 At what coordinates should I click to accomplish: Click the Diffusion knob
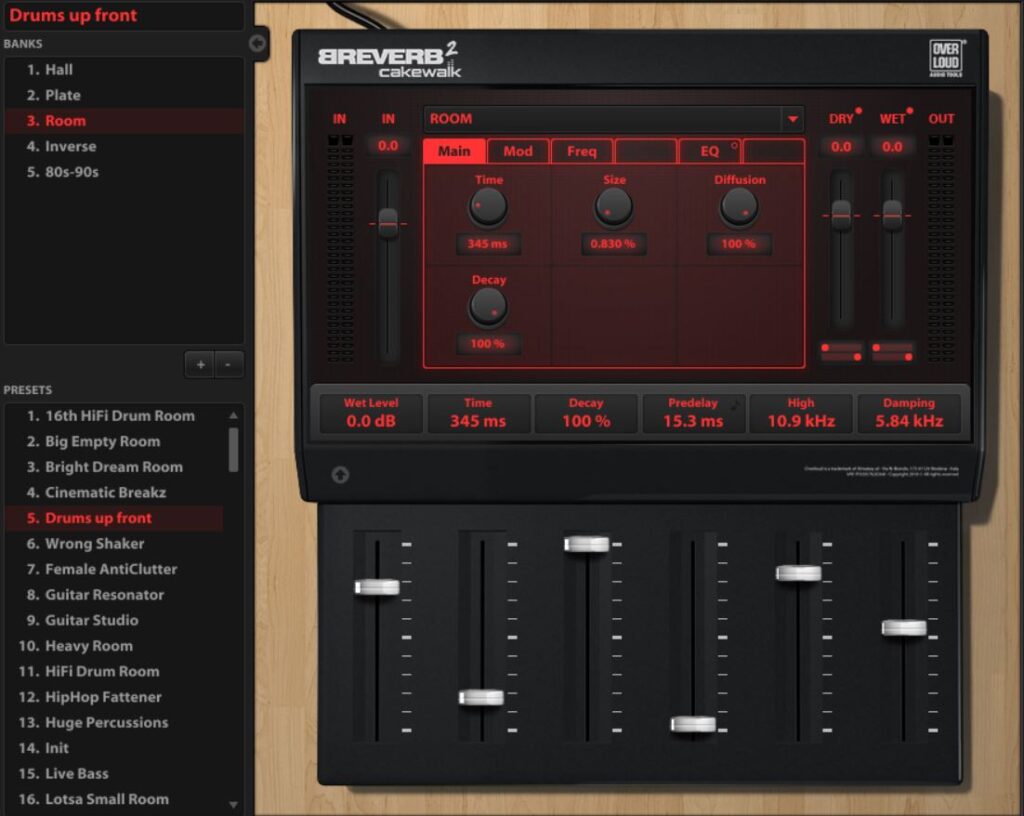739,206
